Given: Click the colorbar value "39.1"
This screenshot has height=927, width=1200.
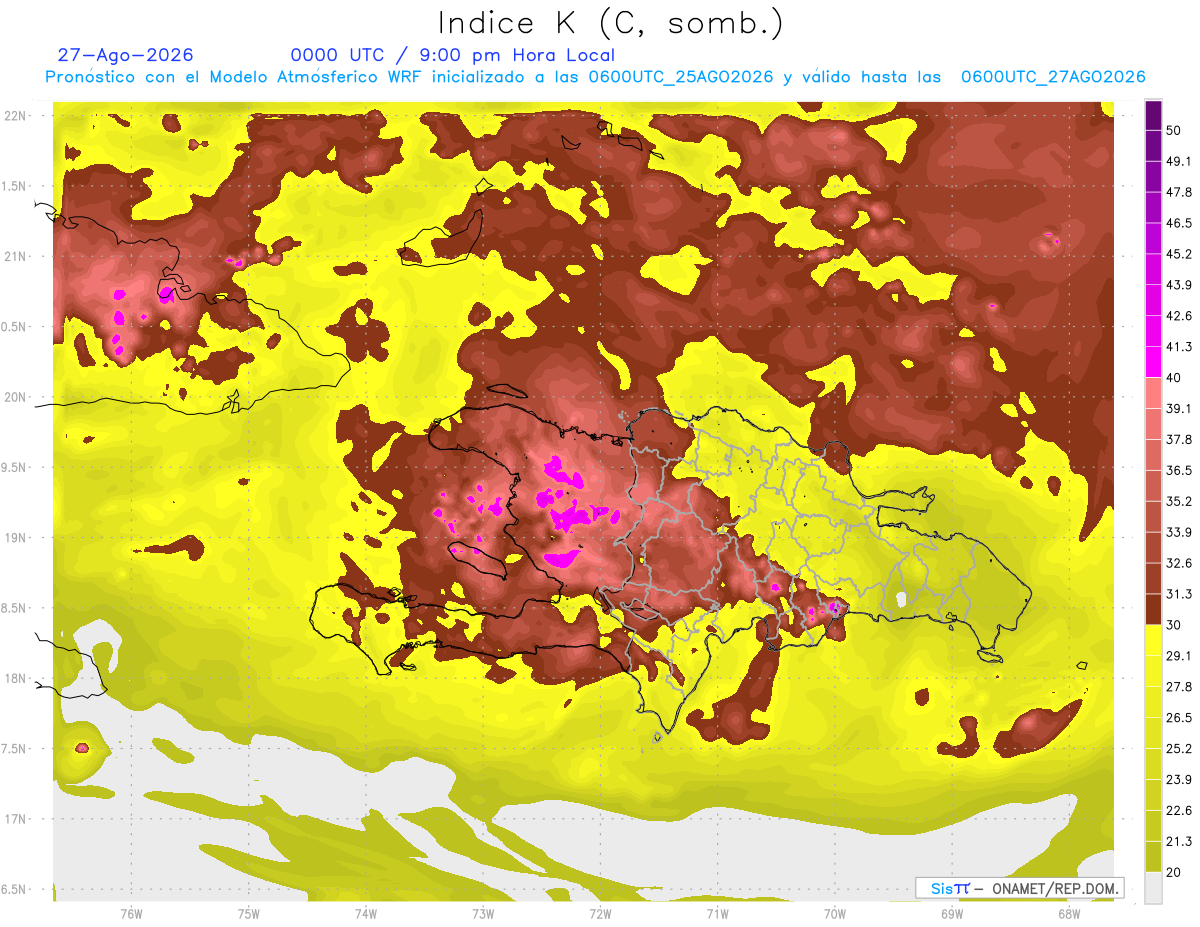Looking at the screenshot, I should click(x=1178, y=408).
